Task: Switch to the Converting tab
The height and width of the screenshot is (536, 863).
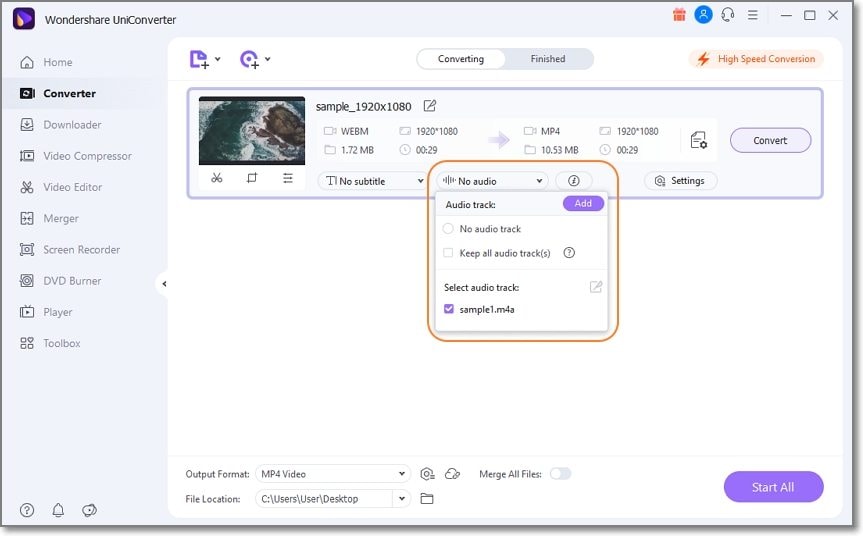Action: pos(461,59)
